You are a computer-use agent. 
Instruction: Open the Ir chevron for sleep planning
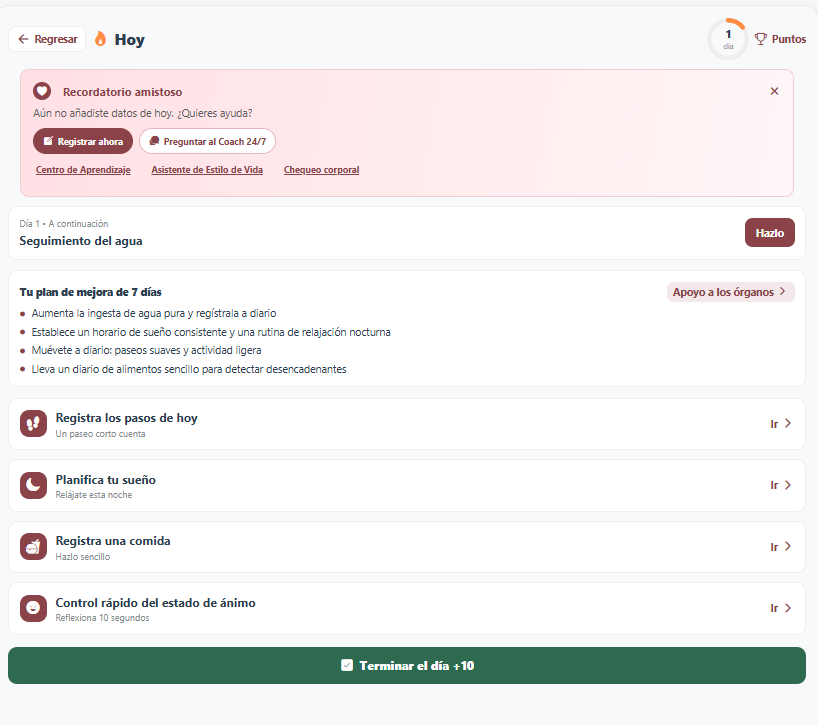[x=786, y=485]
